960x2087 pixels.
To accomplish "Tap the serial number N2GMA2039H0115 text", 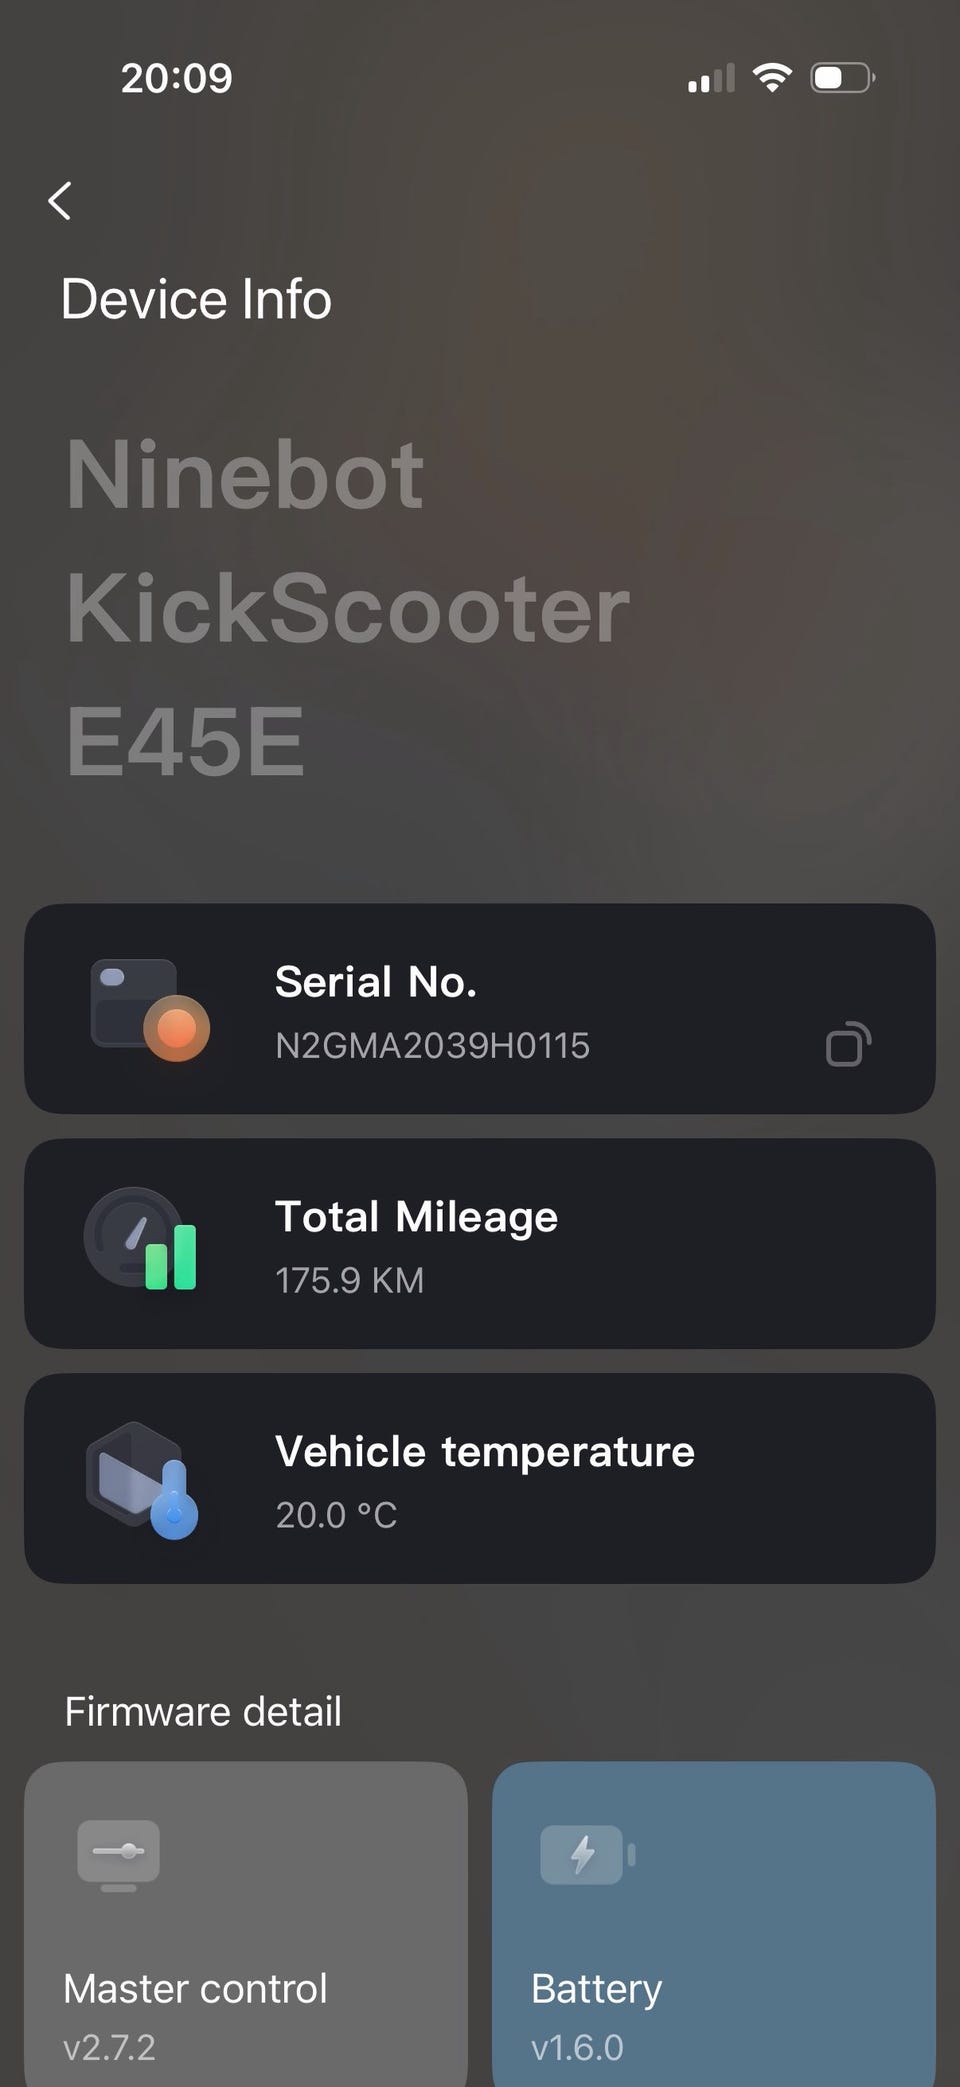I will click(x=432, y=1046).
